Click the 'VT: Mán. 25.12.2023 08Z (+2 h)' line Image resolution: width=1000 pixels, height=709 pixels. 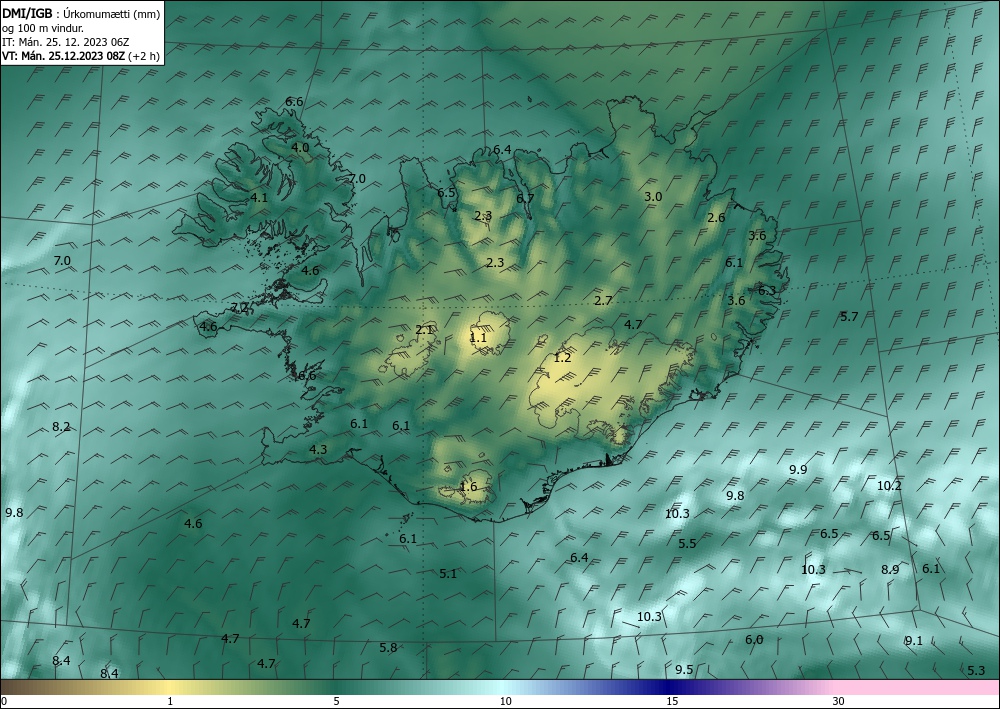click(81, 56)
